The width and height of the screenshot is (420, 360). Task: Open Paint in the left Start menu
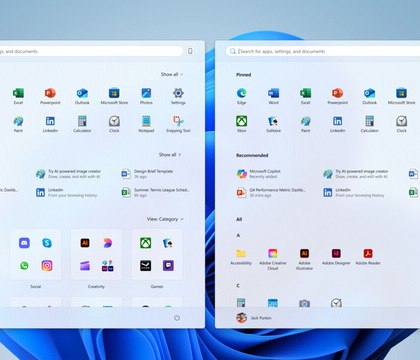click(x=18, y=124)
